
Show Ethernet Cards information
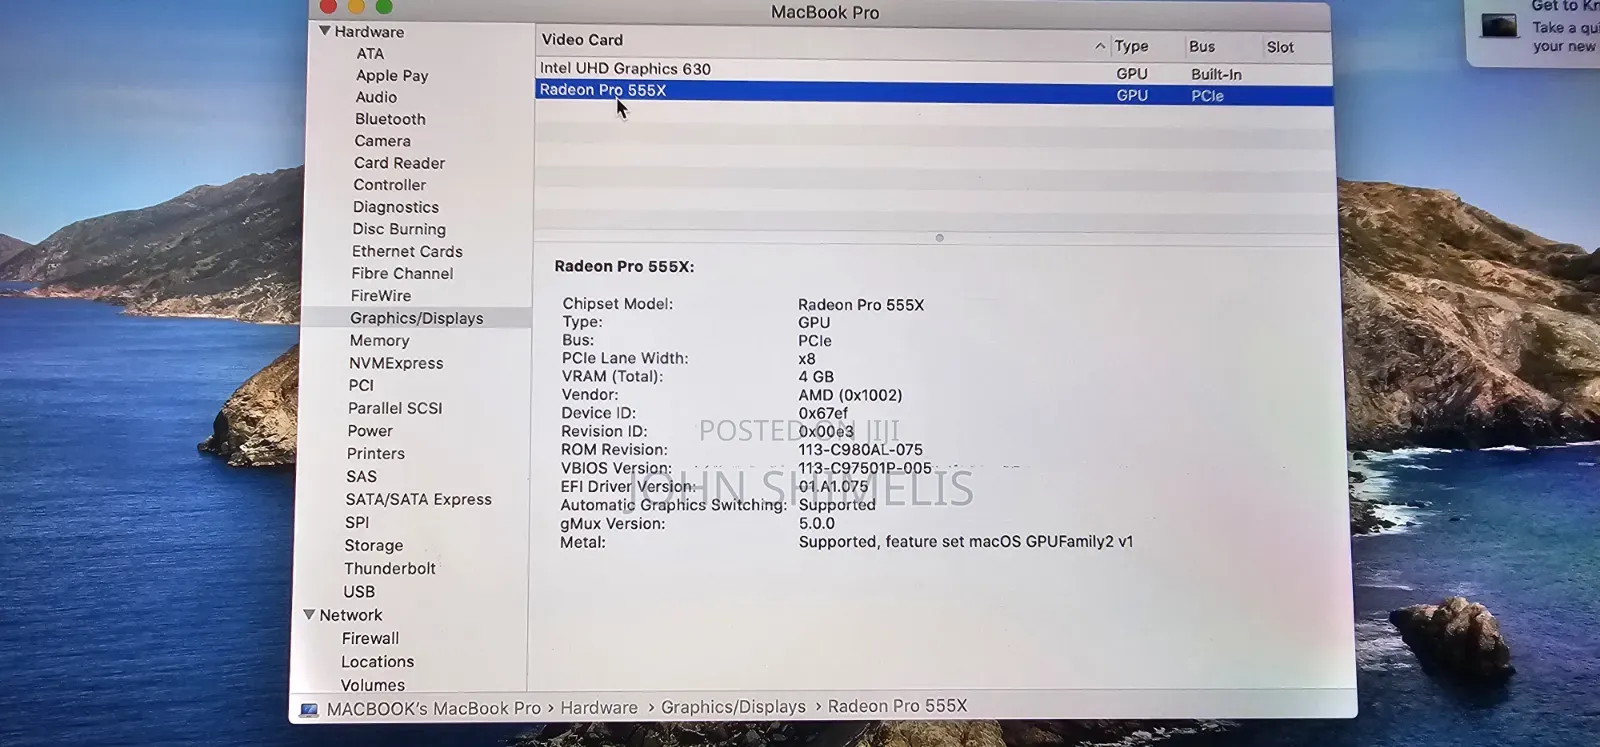click(x=407, y=252)
